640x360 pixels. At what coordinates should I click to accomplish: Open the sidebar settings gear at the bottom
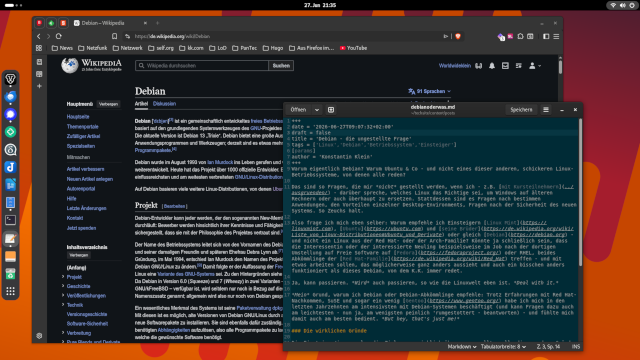[x=39, y=336]
